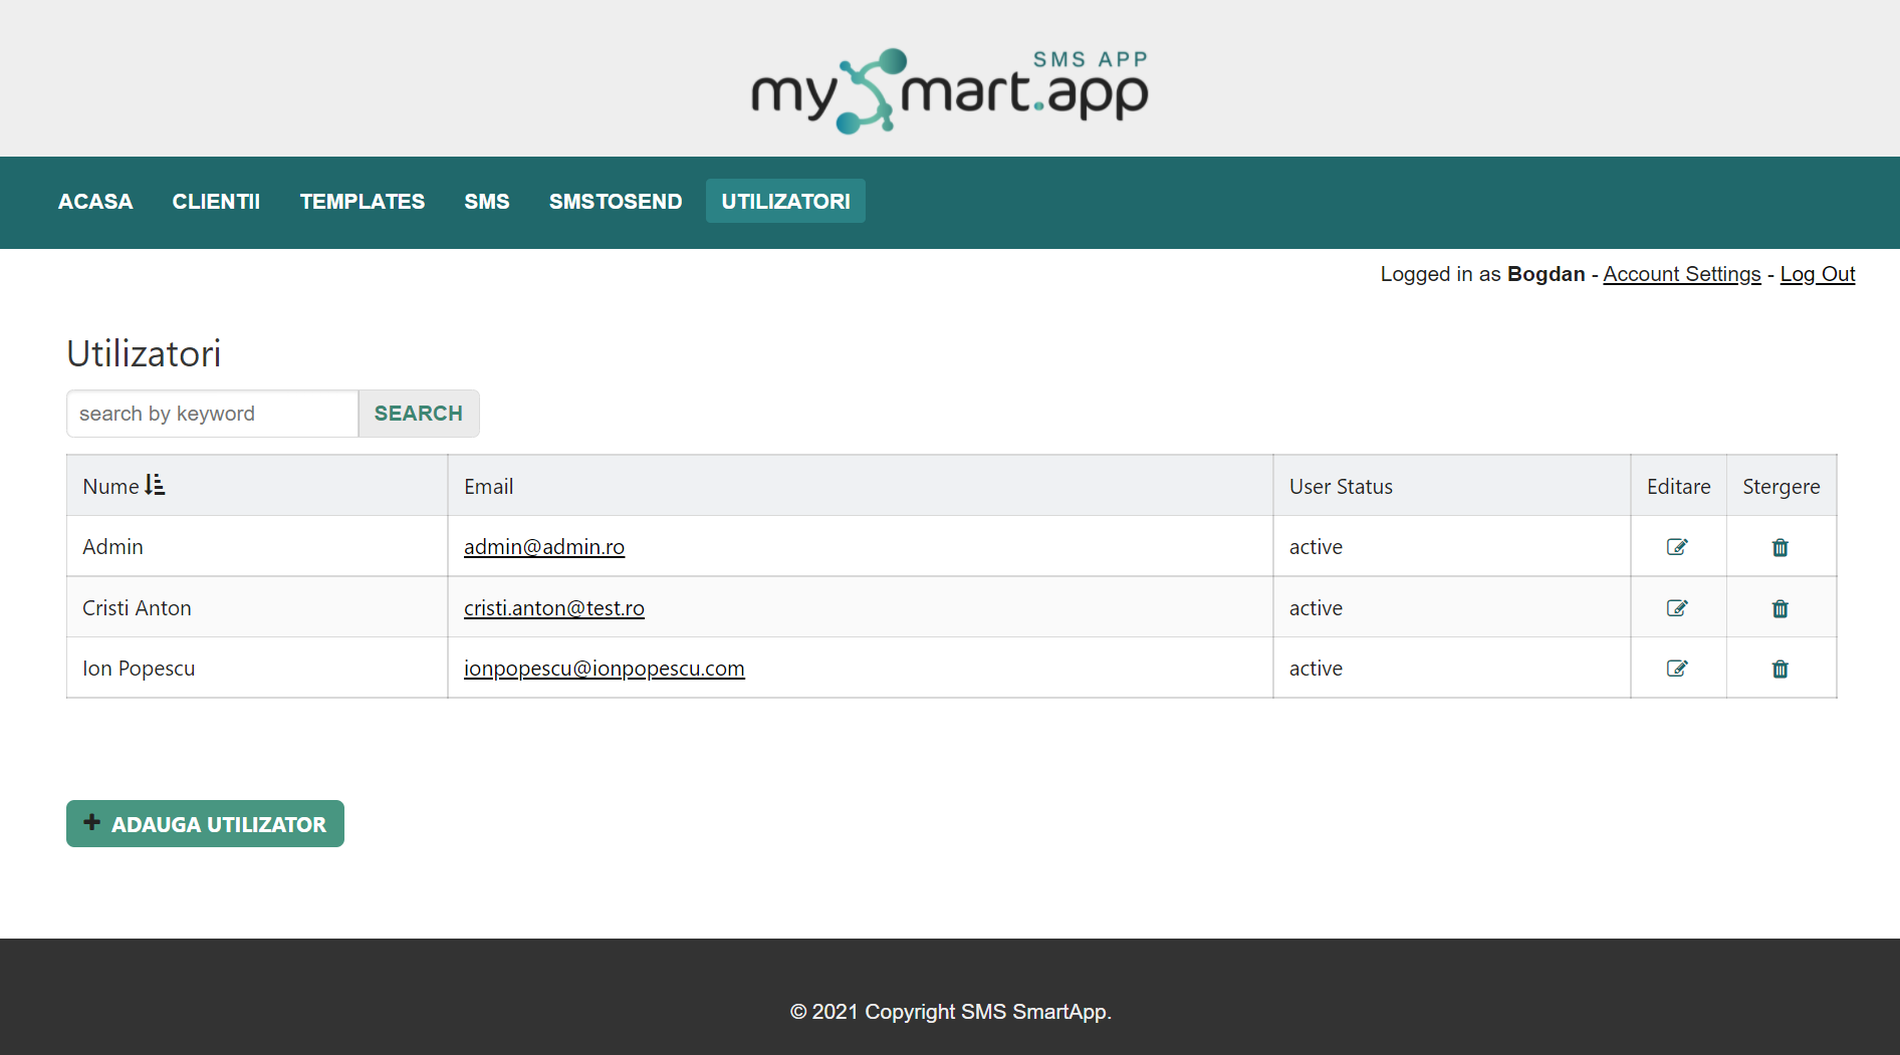
Task: Open the CLIENTII section
Action: pos(216,201)
